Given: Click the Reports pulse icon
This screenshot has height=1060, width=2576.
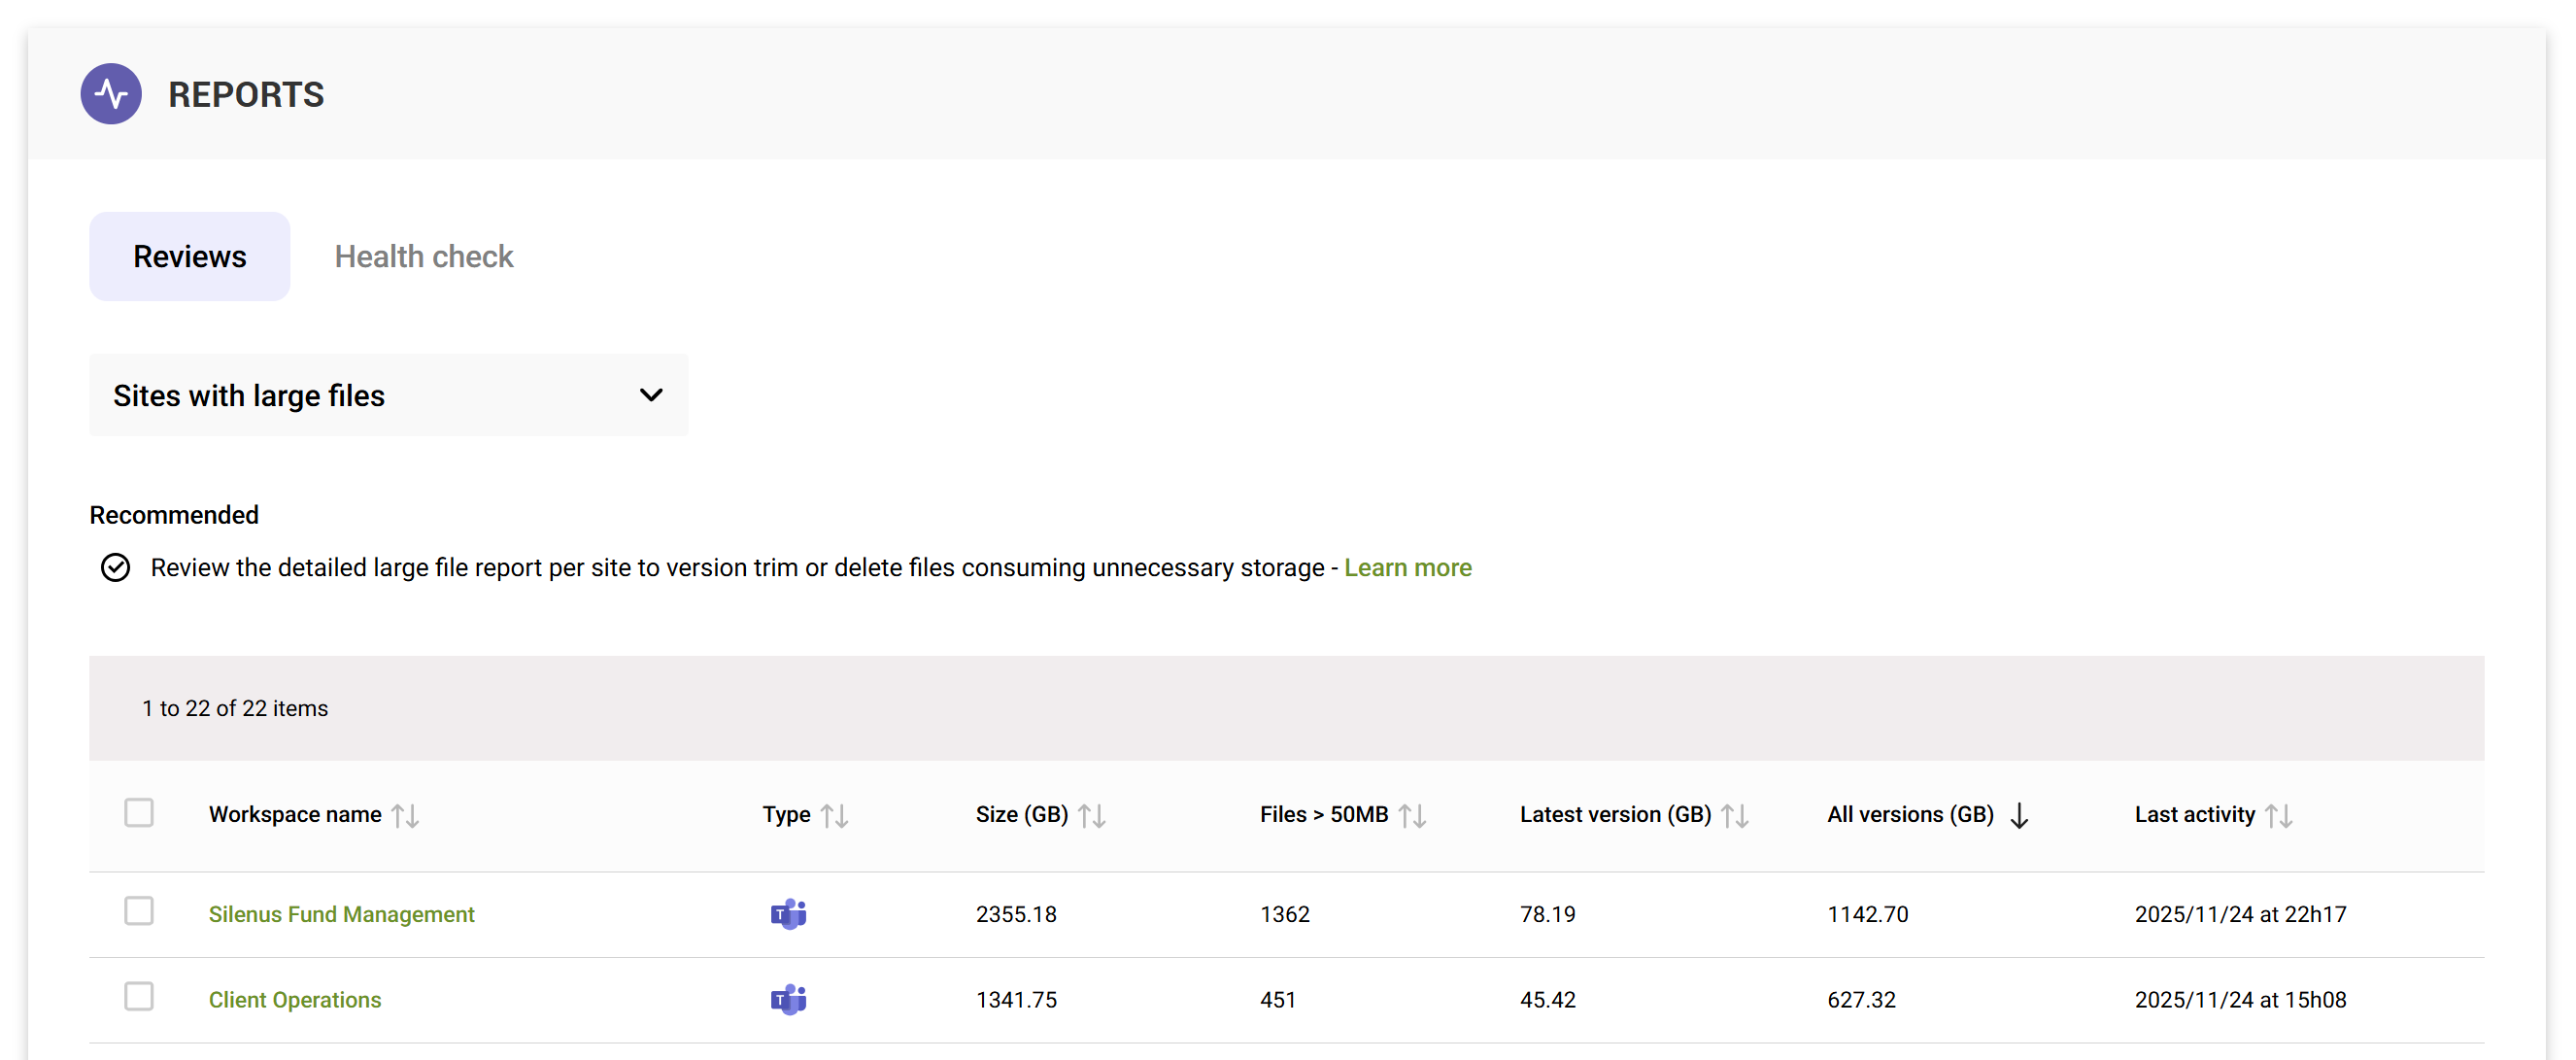Looking at the screenshot, I should coord(111,94).
